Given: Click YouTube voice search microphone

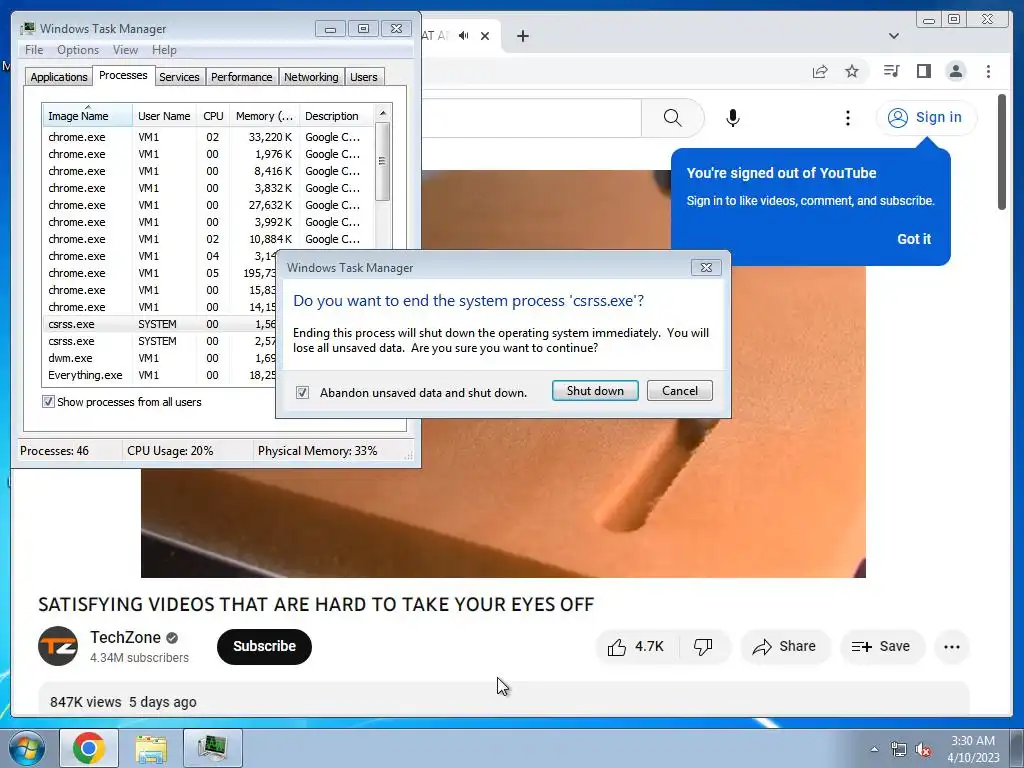Looking at the screenshot, I should click(x=733, y=118).
